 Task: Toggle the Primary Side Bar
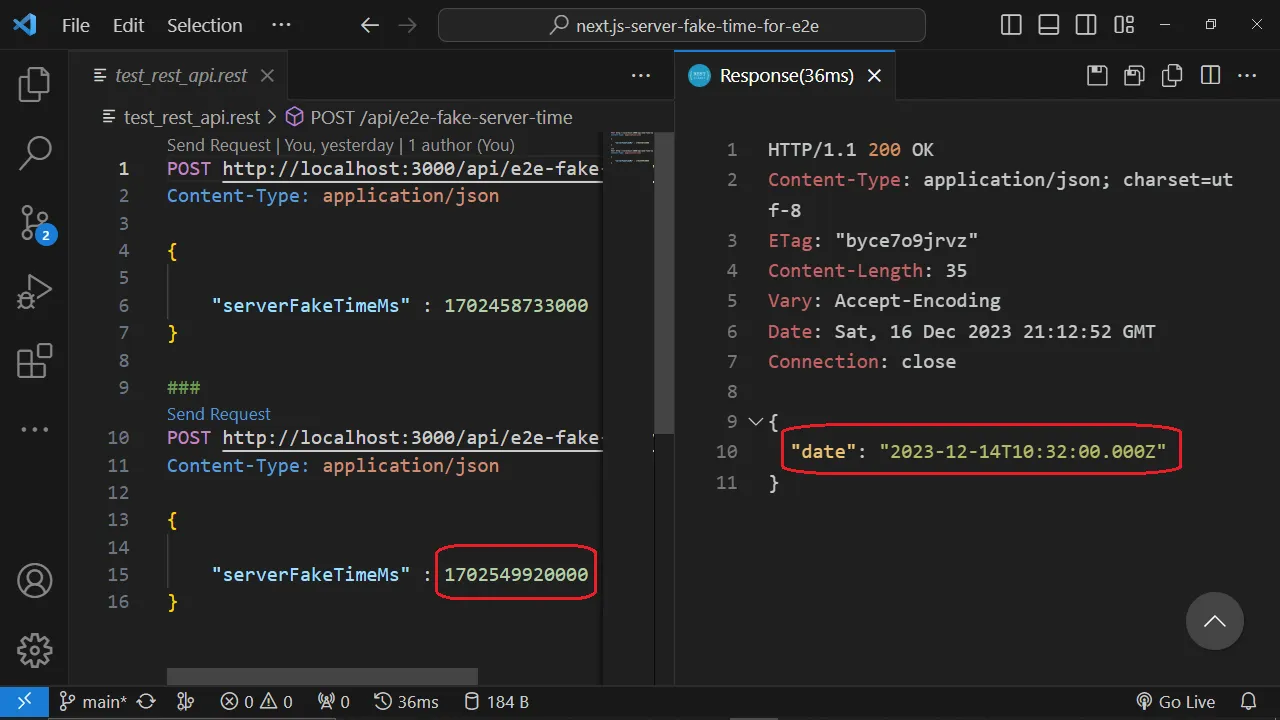point(1010,24)
